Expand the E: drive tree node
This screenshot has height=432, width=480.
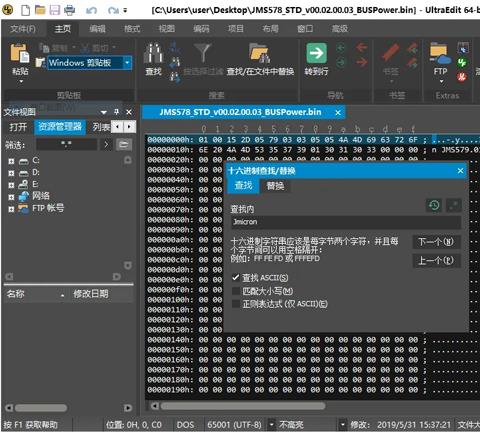click(11, 185)
